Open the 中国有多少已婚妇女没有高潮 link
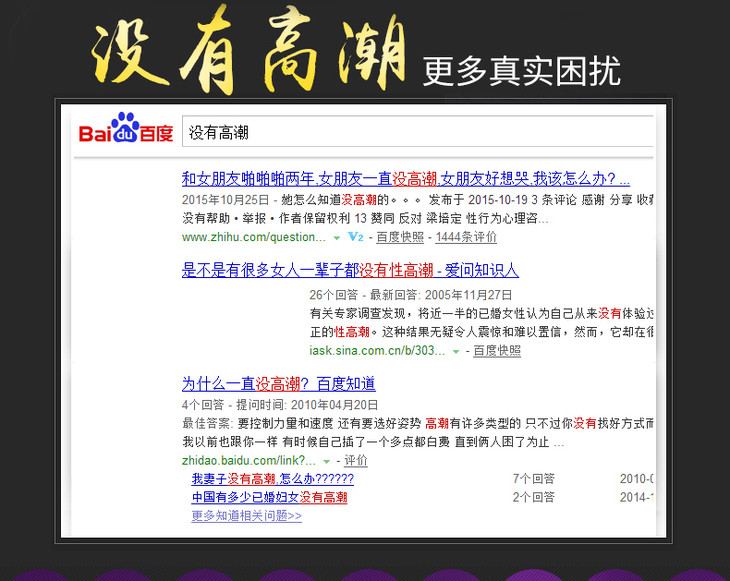The height and width of the screenshot is (581, 730). pos(270,497)
